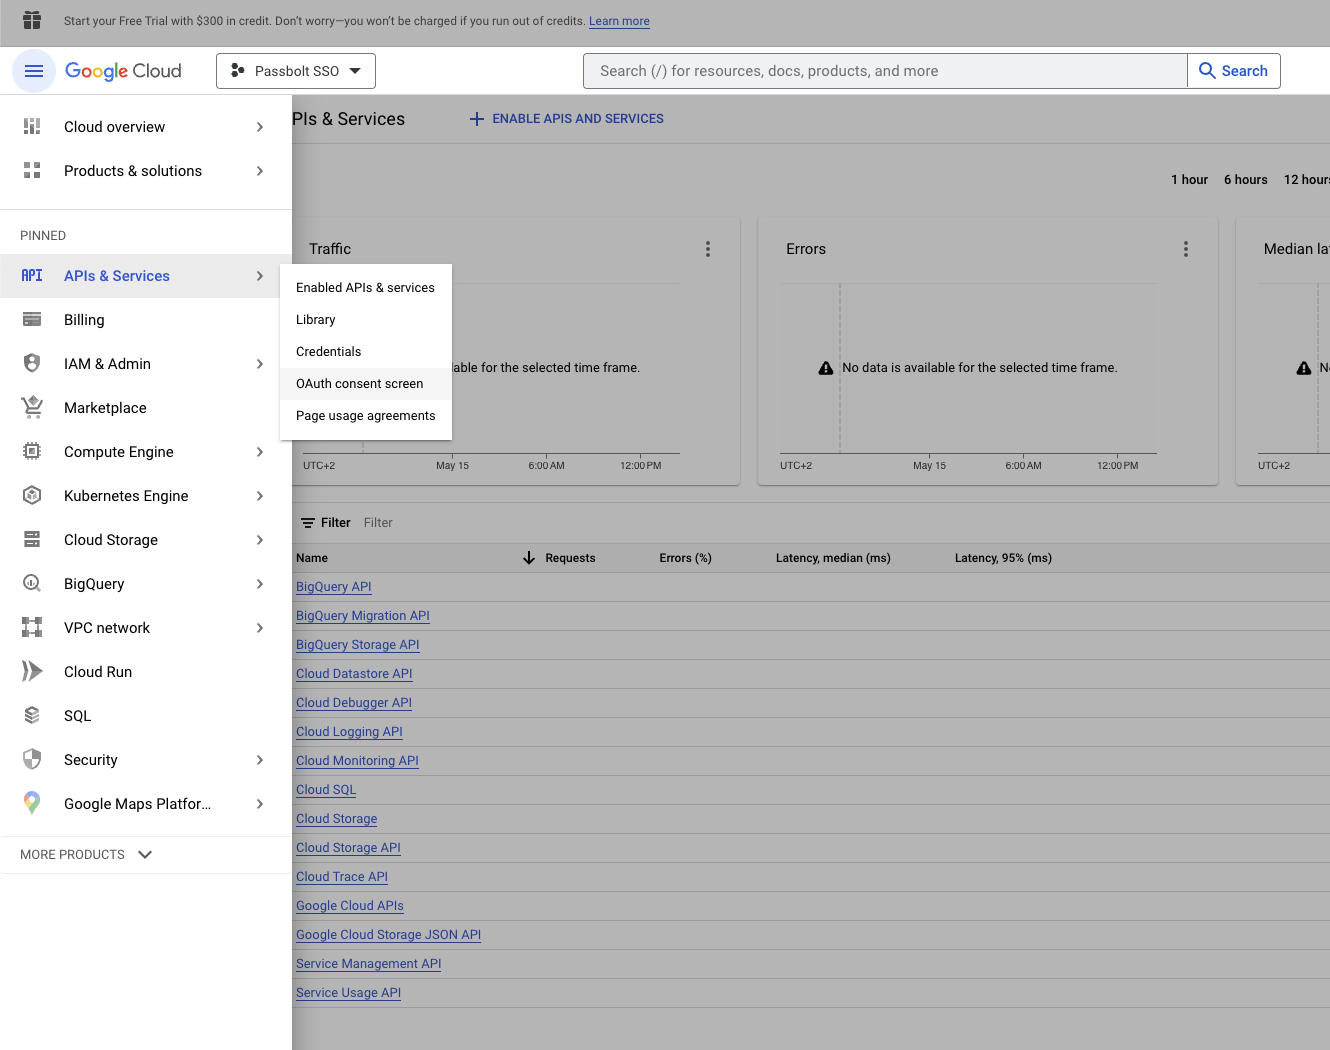Expand the VPC network chevron

[260, 628]
